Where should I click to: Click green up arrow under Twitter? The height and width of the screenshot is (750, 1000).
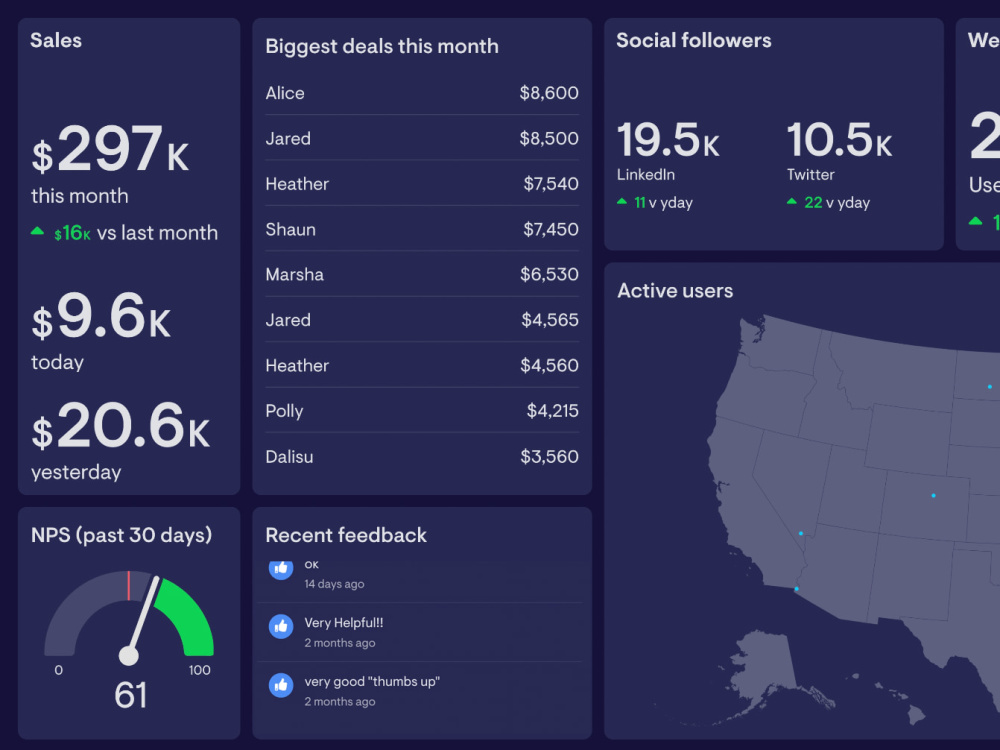pyautogui.click(x=791, y=202)
